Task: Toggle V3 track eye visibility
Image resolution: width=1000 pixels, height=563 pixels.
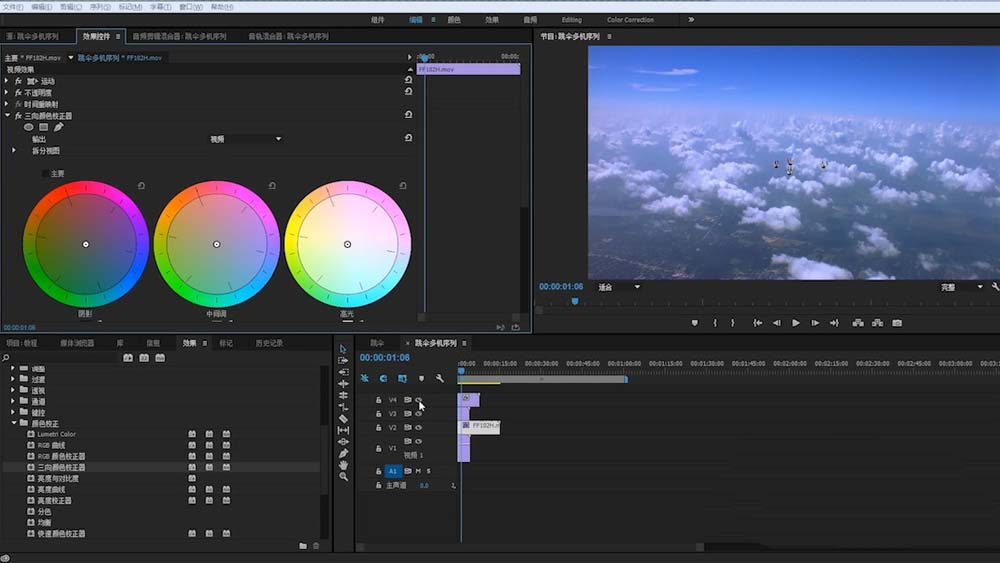Action: click(418, 413)
